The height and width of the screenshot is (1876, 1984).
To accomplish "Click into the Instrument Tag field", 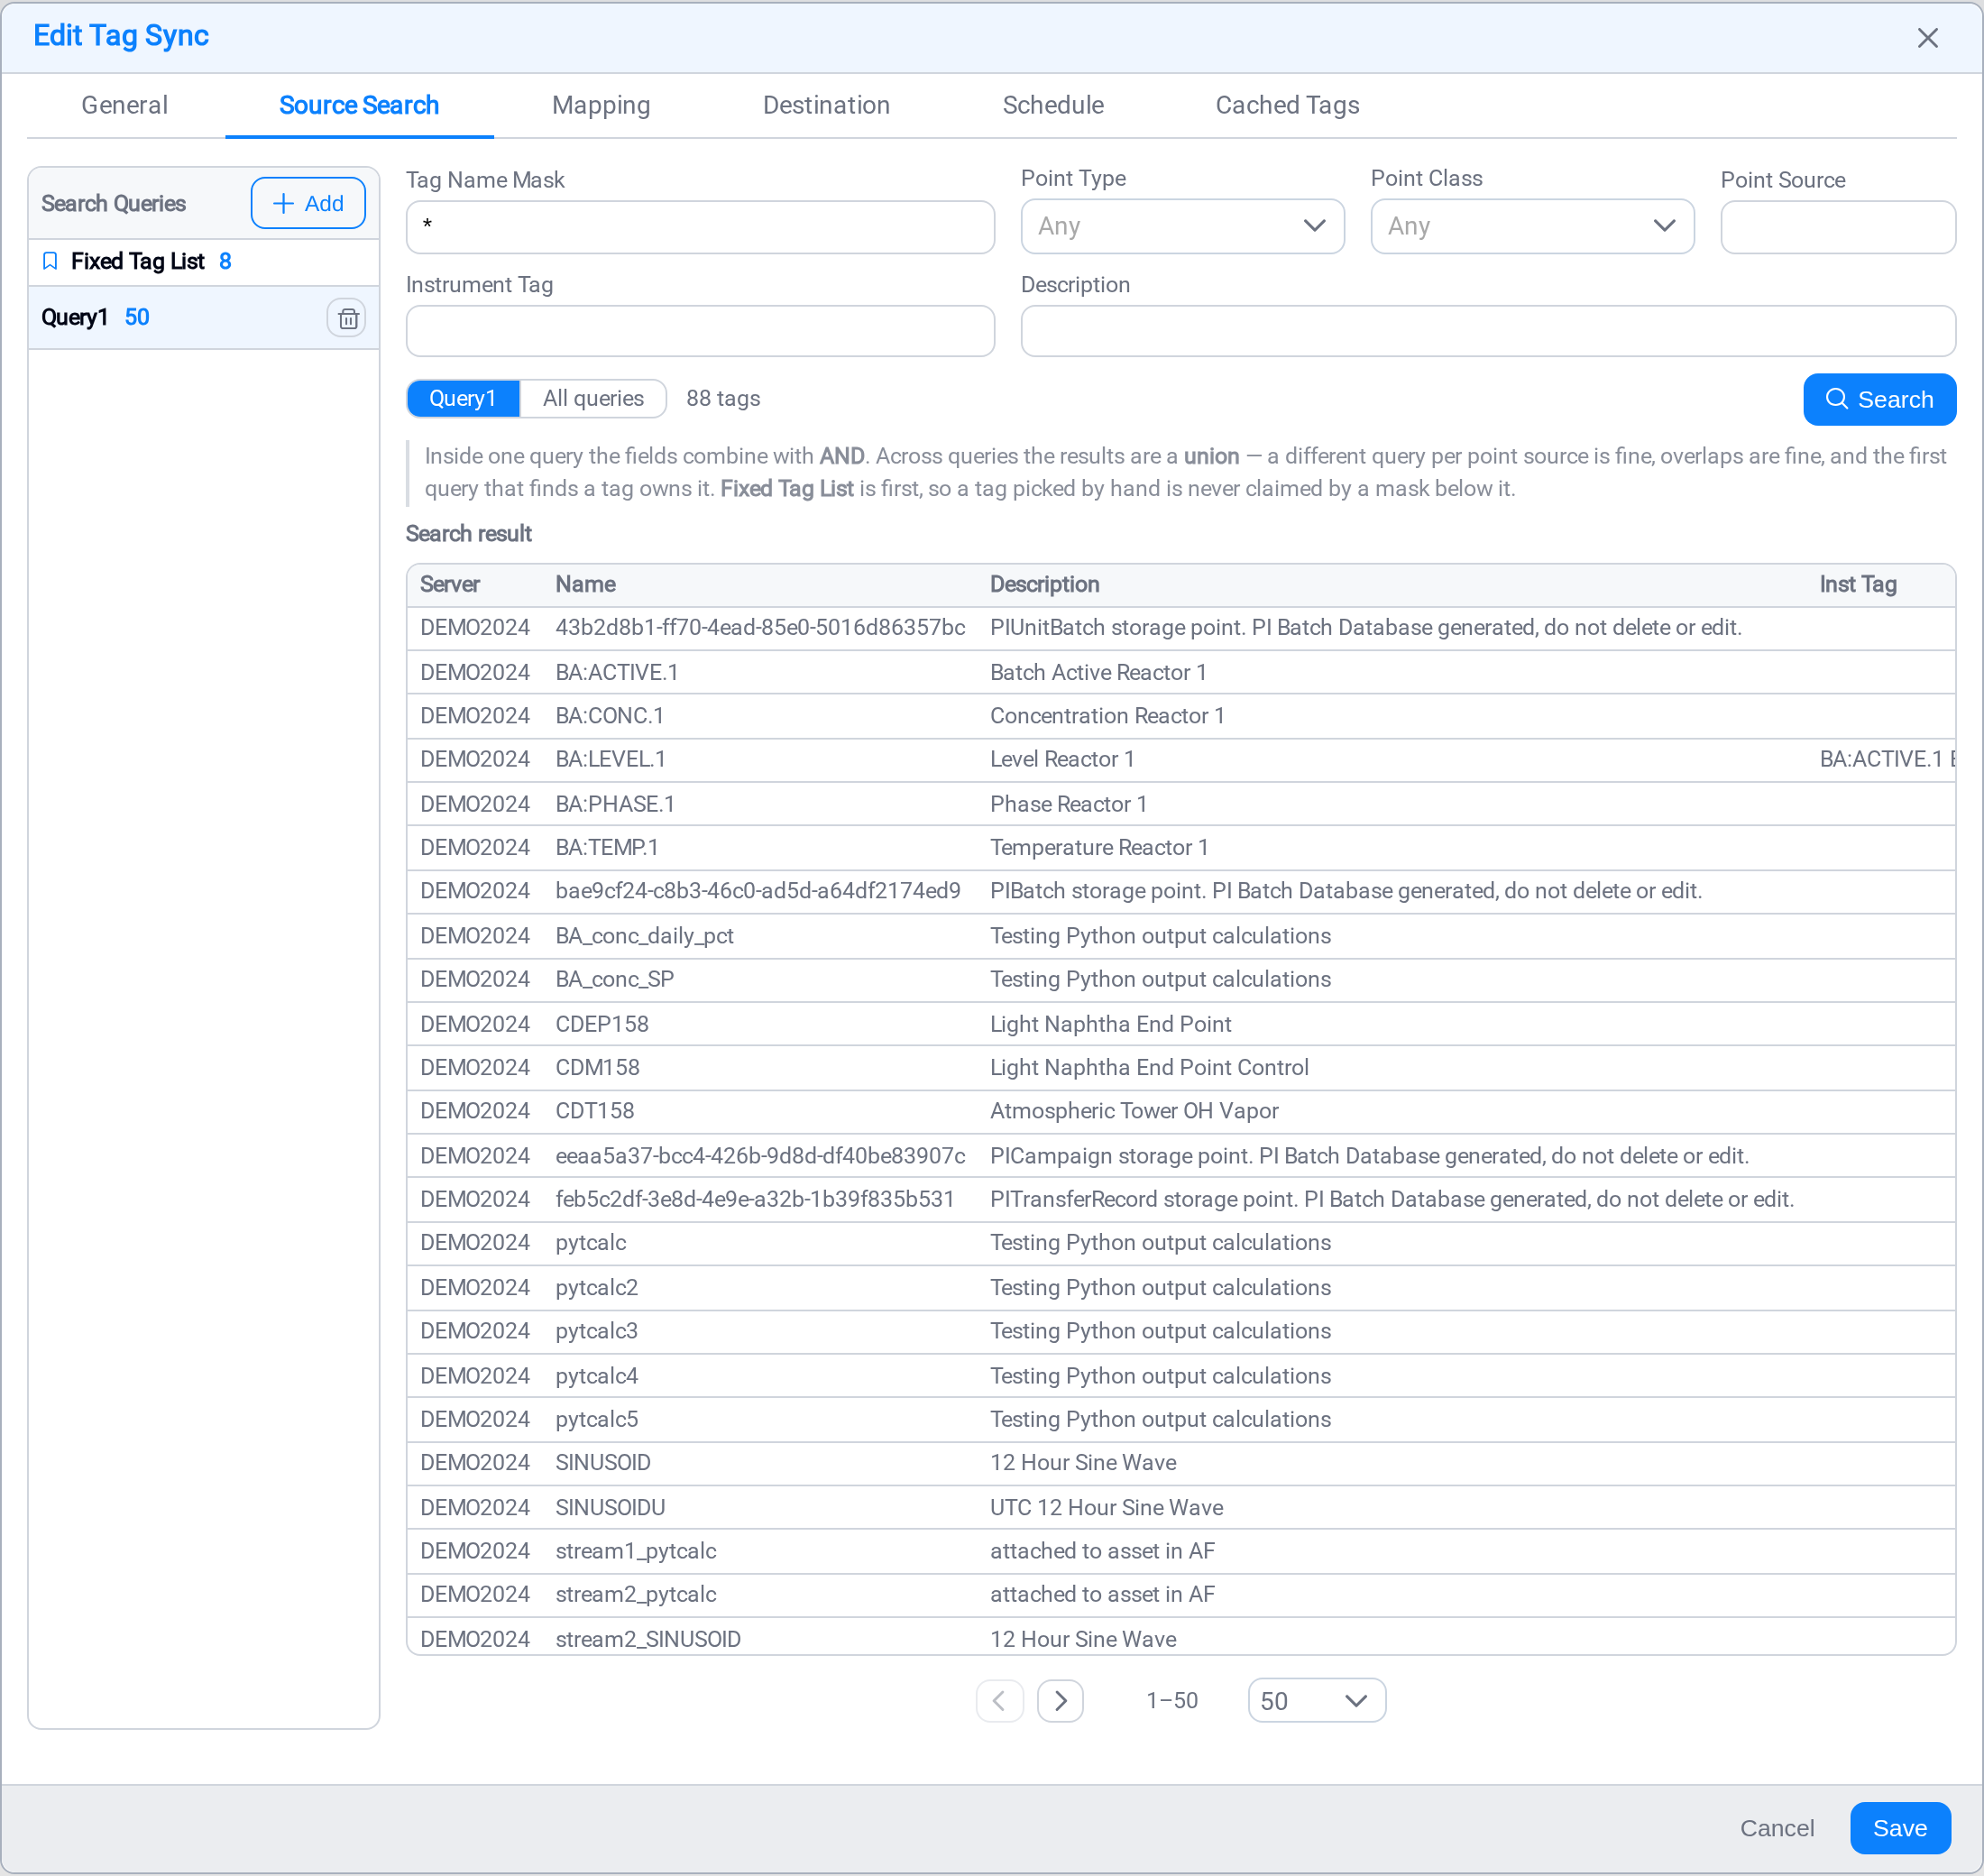I will click(700, 331).
